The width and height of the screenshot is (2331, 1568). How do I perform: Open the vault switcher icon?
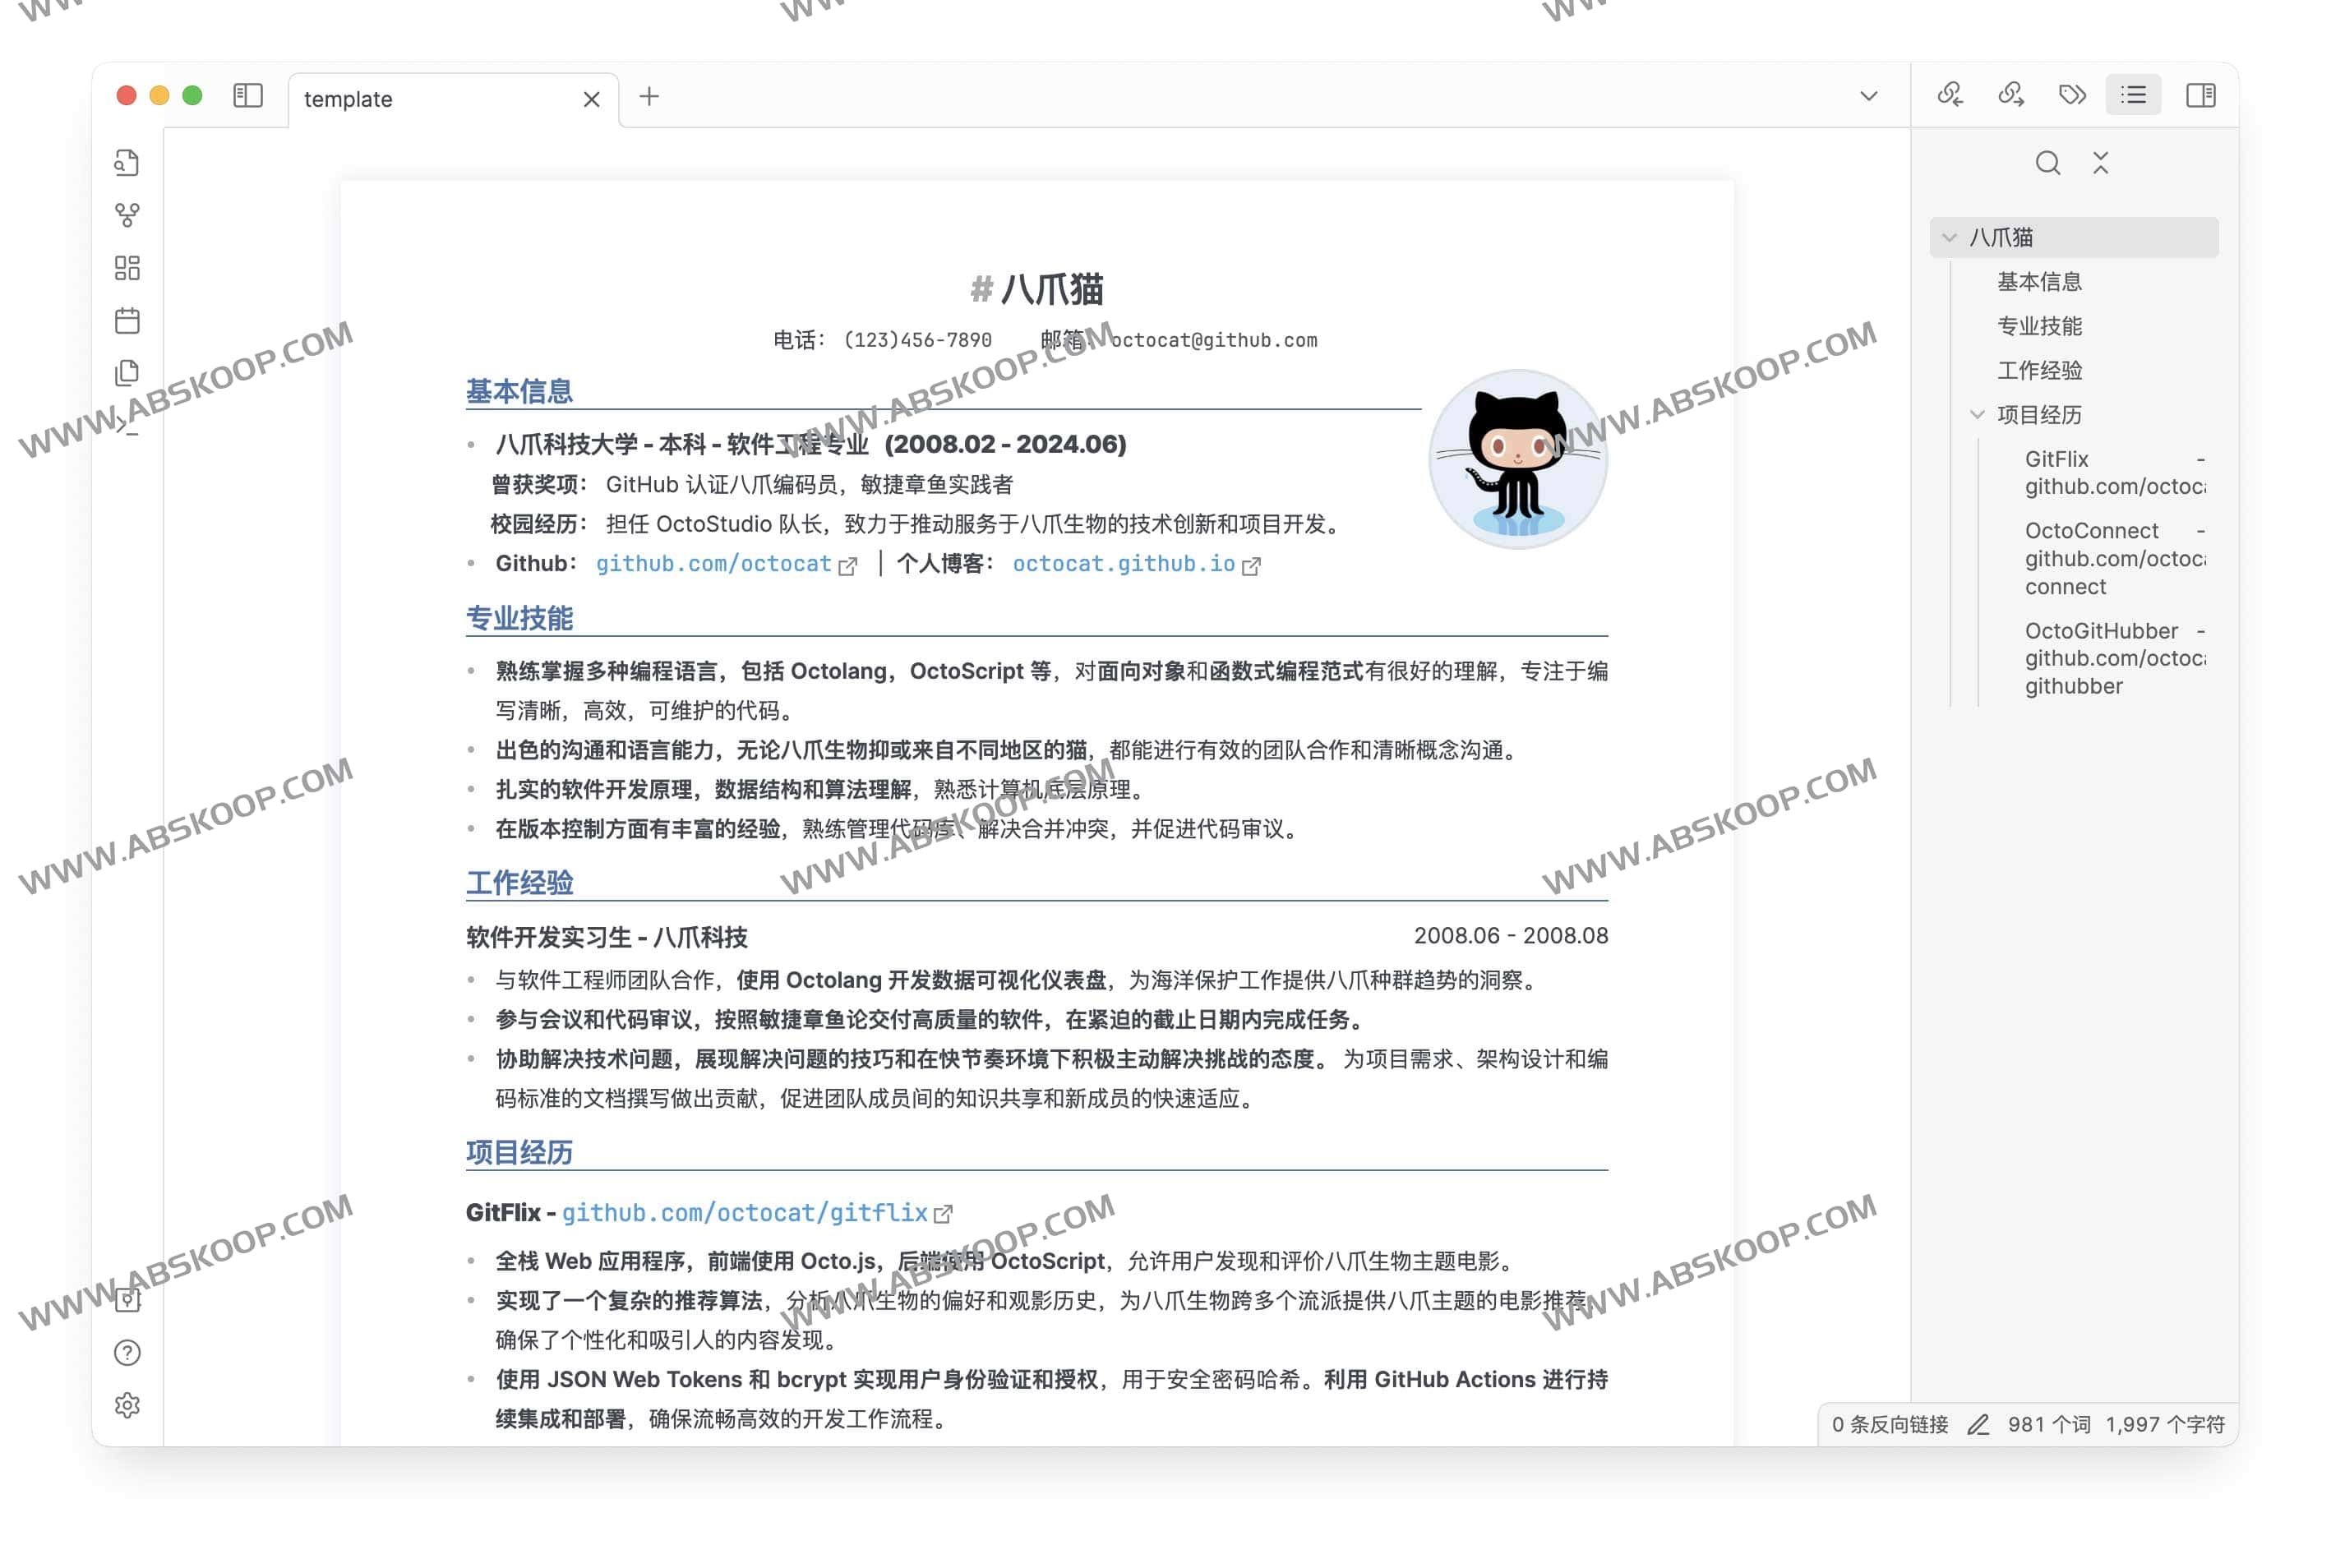click(127, 1301)
